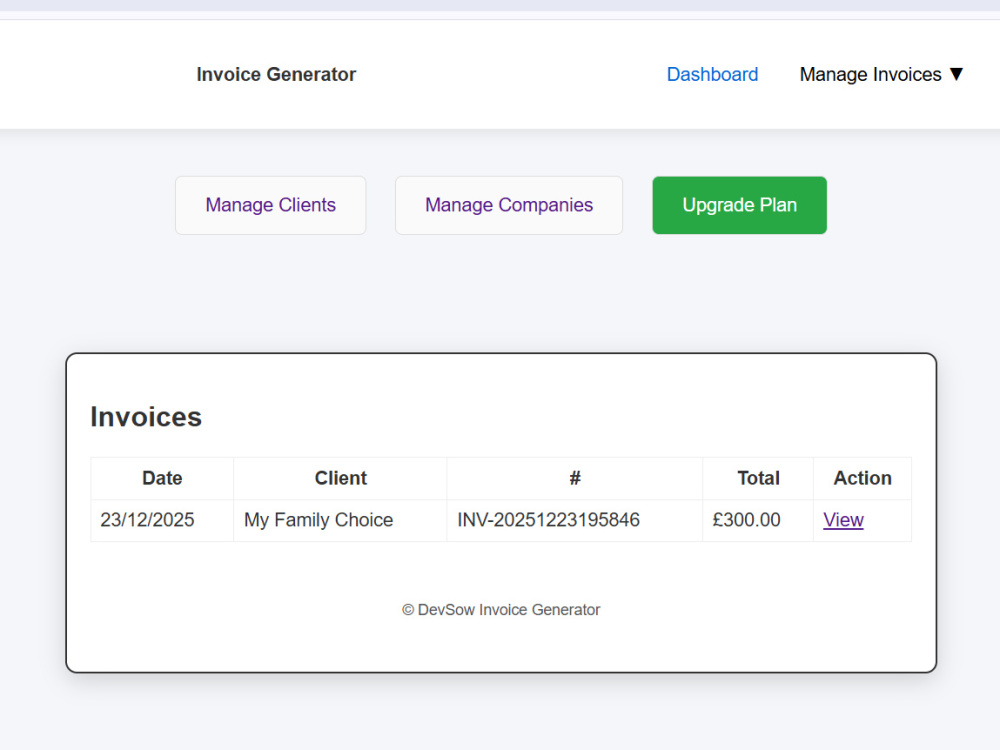View invoice INV-20251223195846

842,520
